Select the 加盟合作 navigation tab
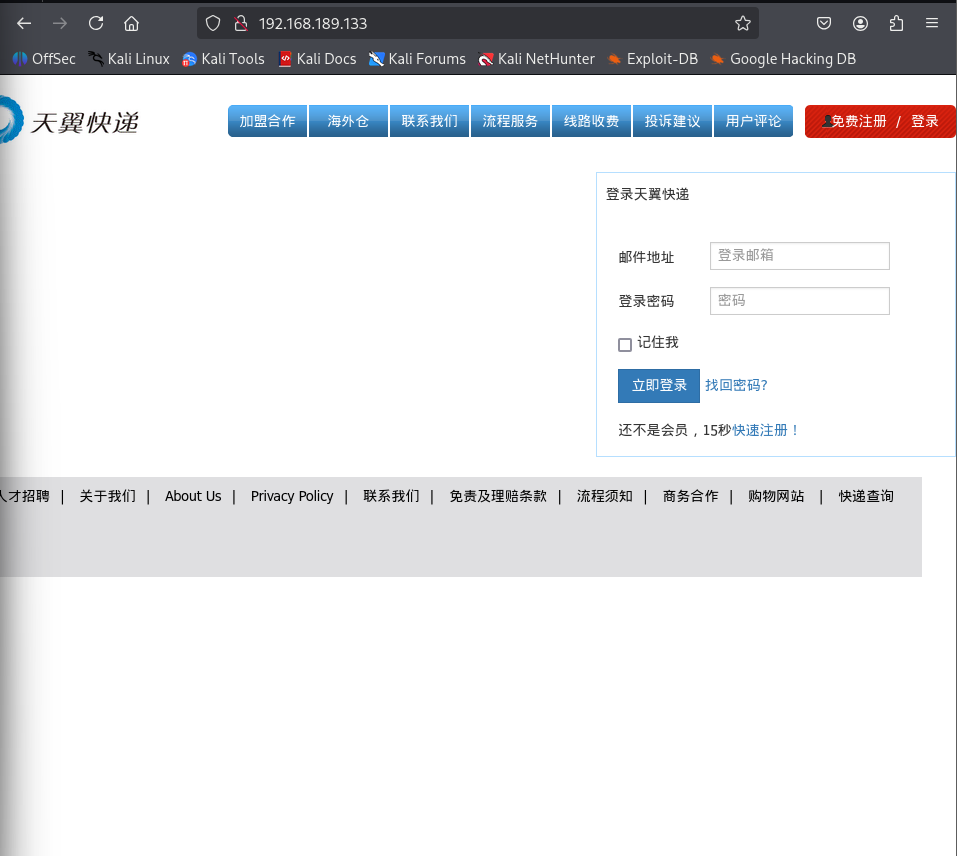 pyautogui.click(x=267, y=120)
